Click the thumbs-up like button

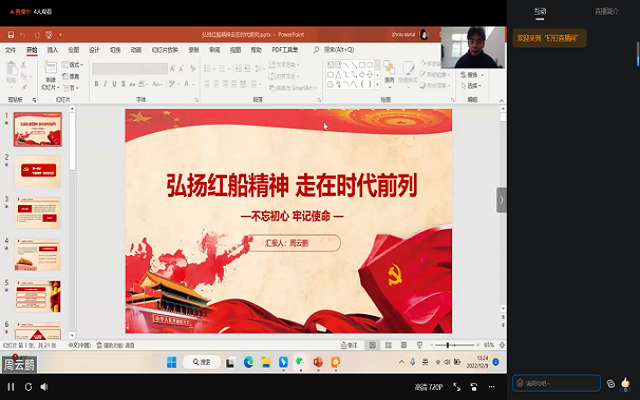pyautogui.click(x=625, y=383)
